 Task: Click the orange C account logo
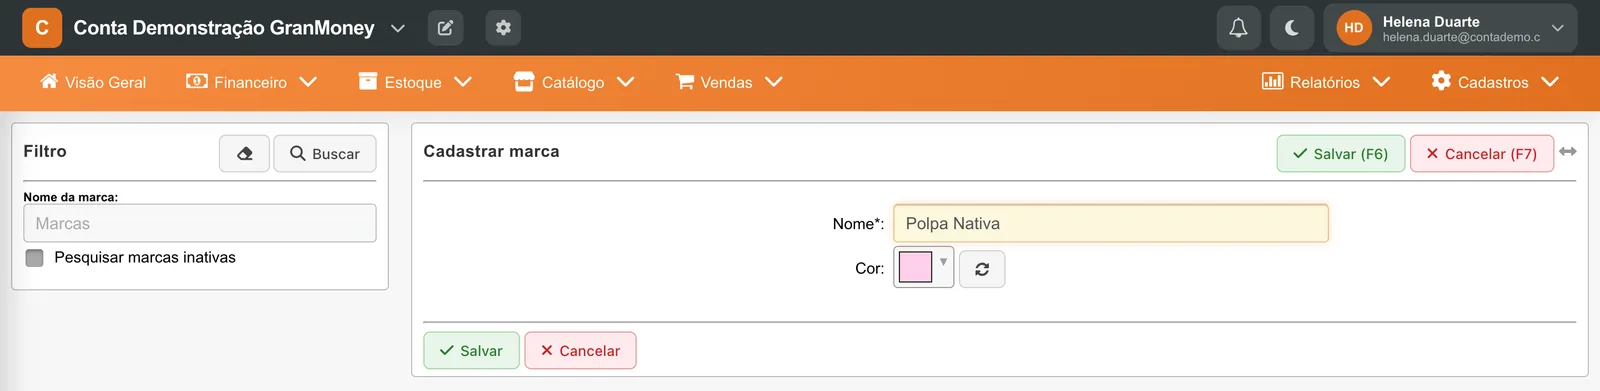coord(42,28)
